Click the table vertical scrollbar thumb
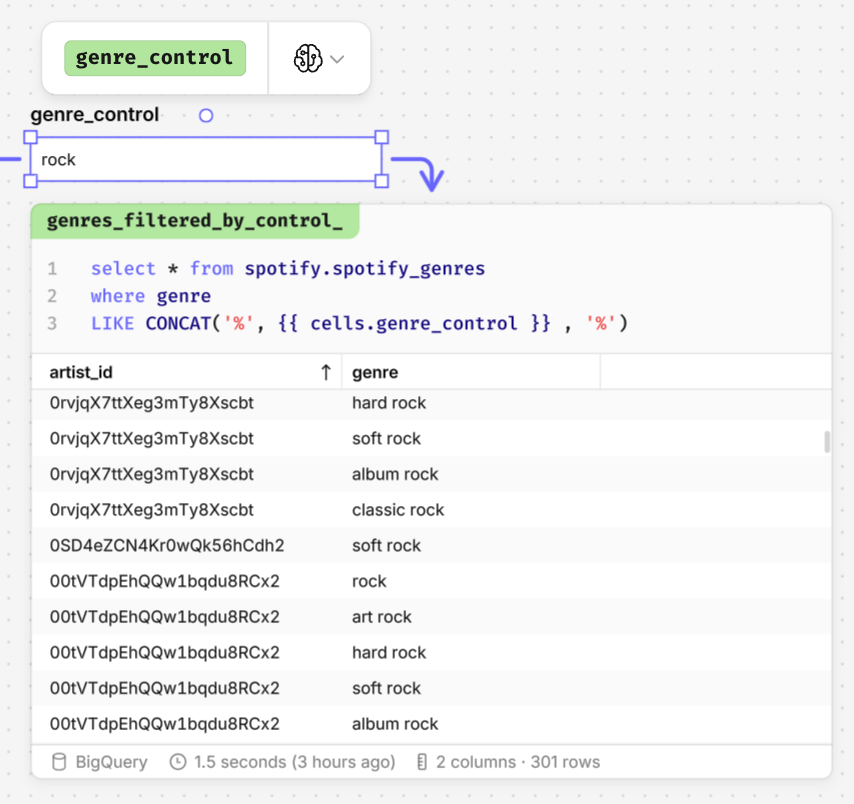Viewport: 854px width, 804px height. click(x=827, y=442)
